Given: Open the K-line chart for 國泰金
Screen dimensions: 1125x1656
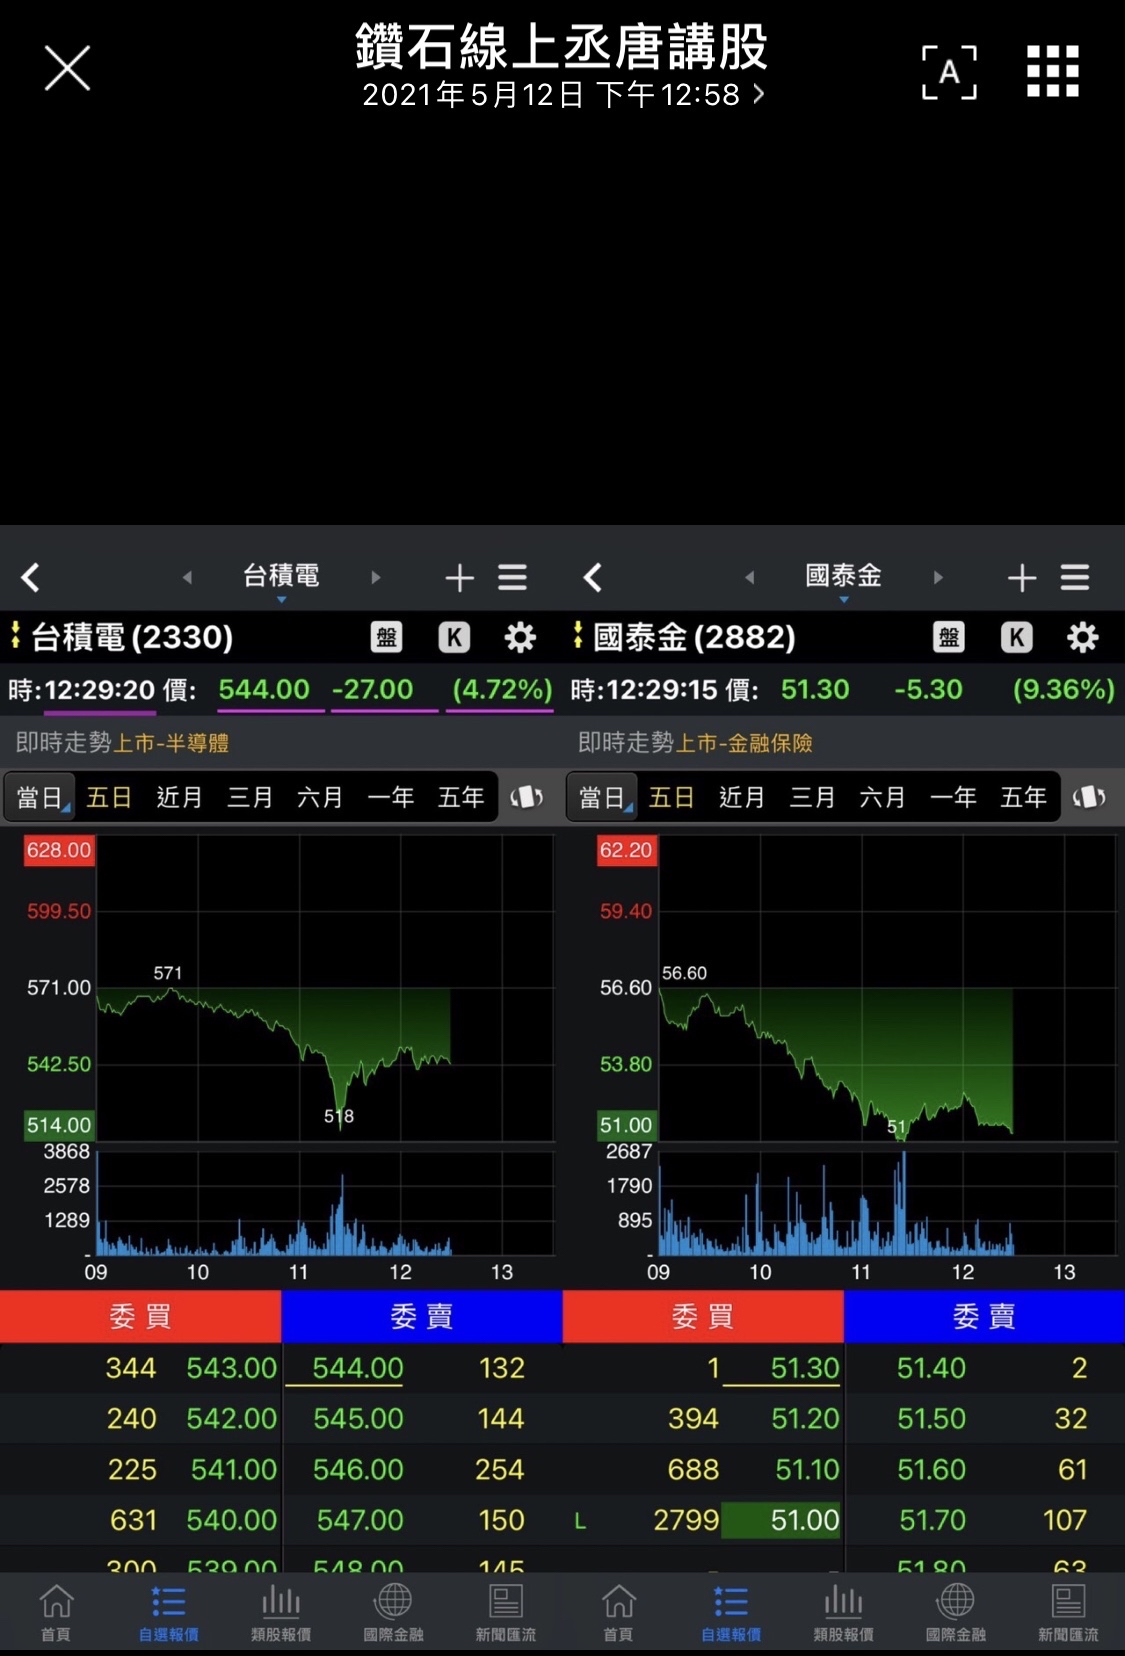Looking at the screenshot, I should tap(1016, 638).
